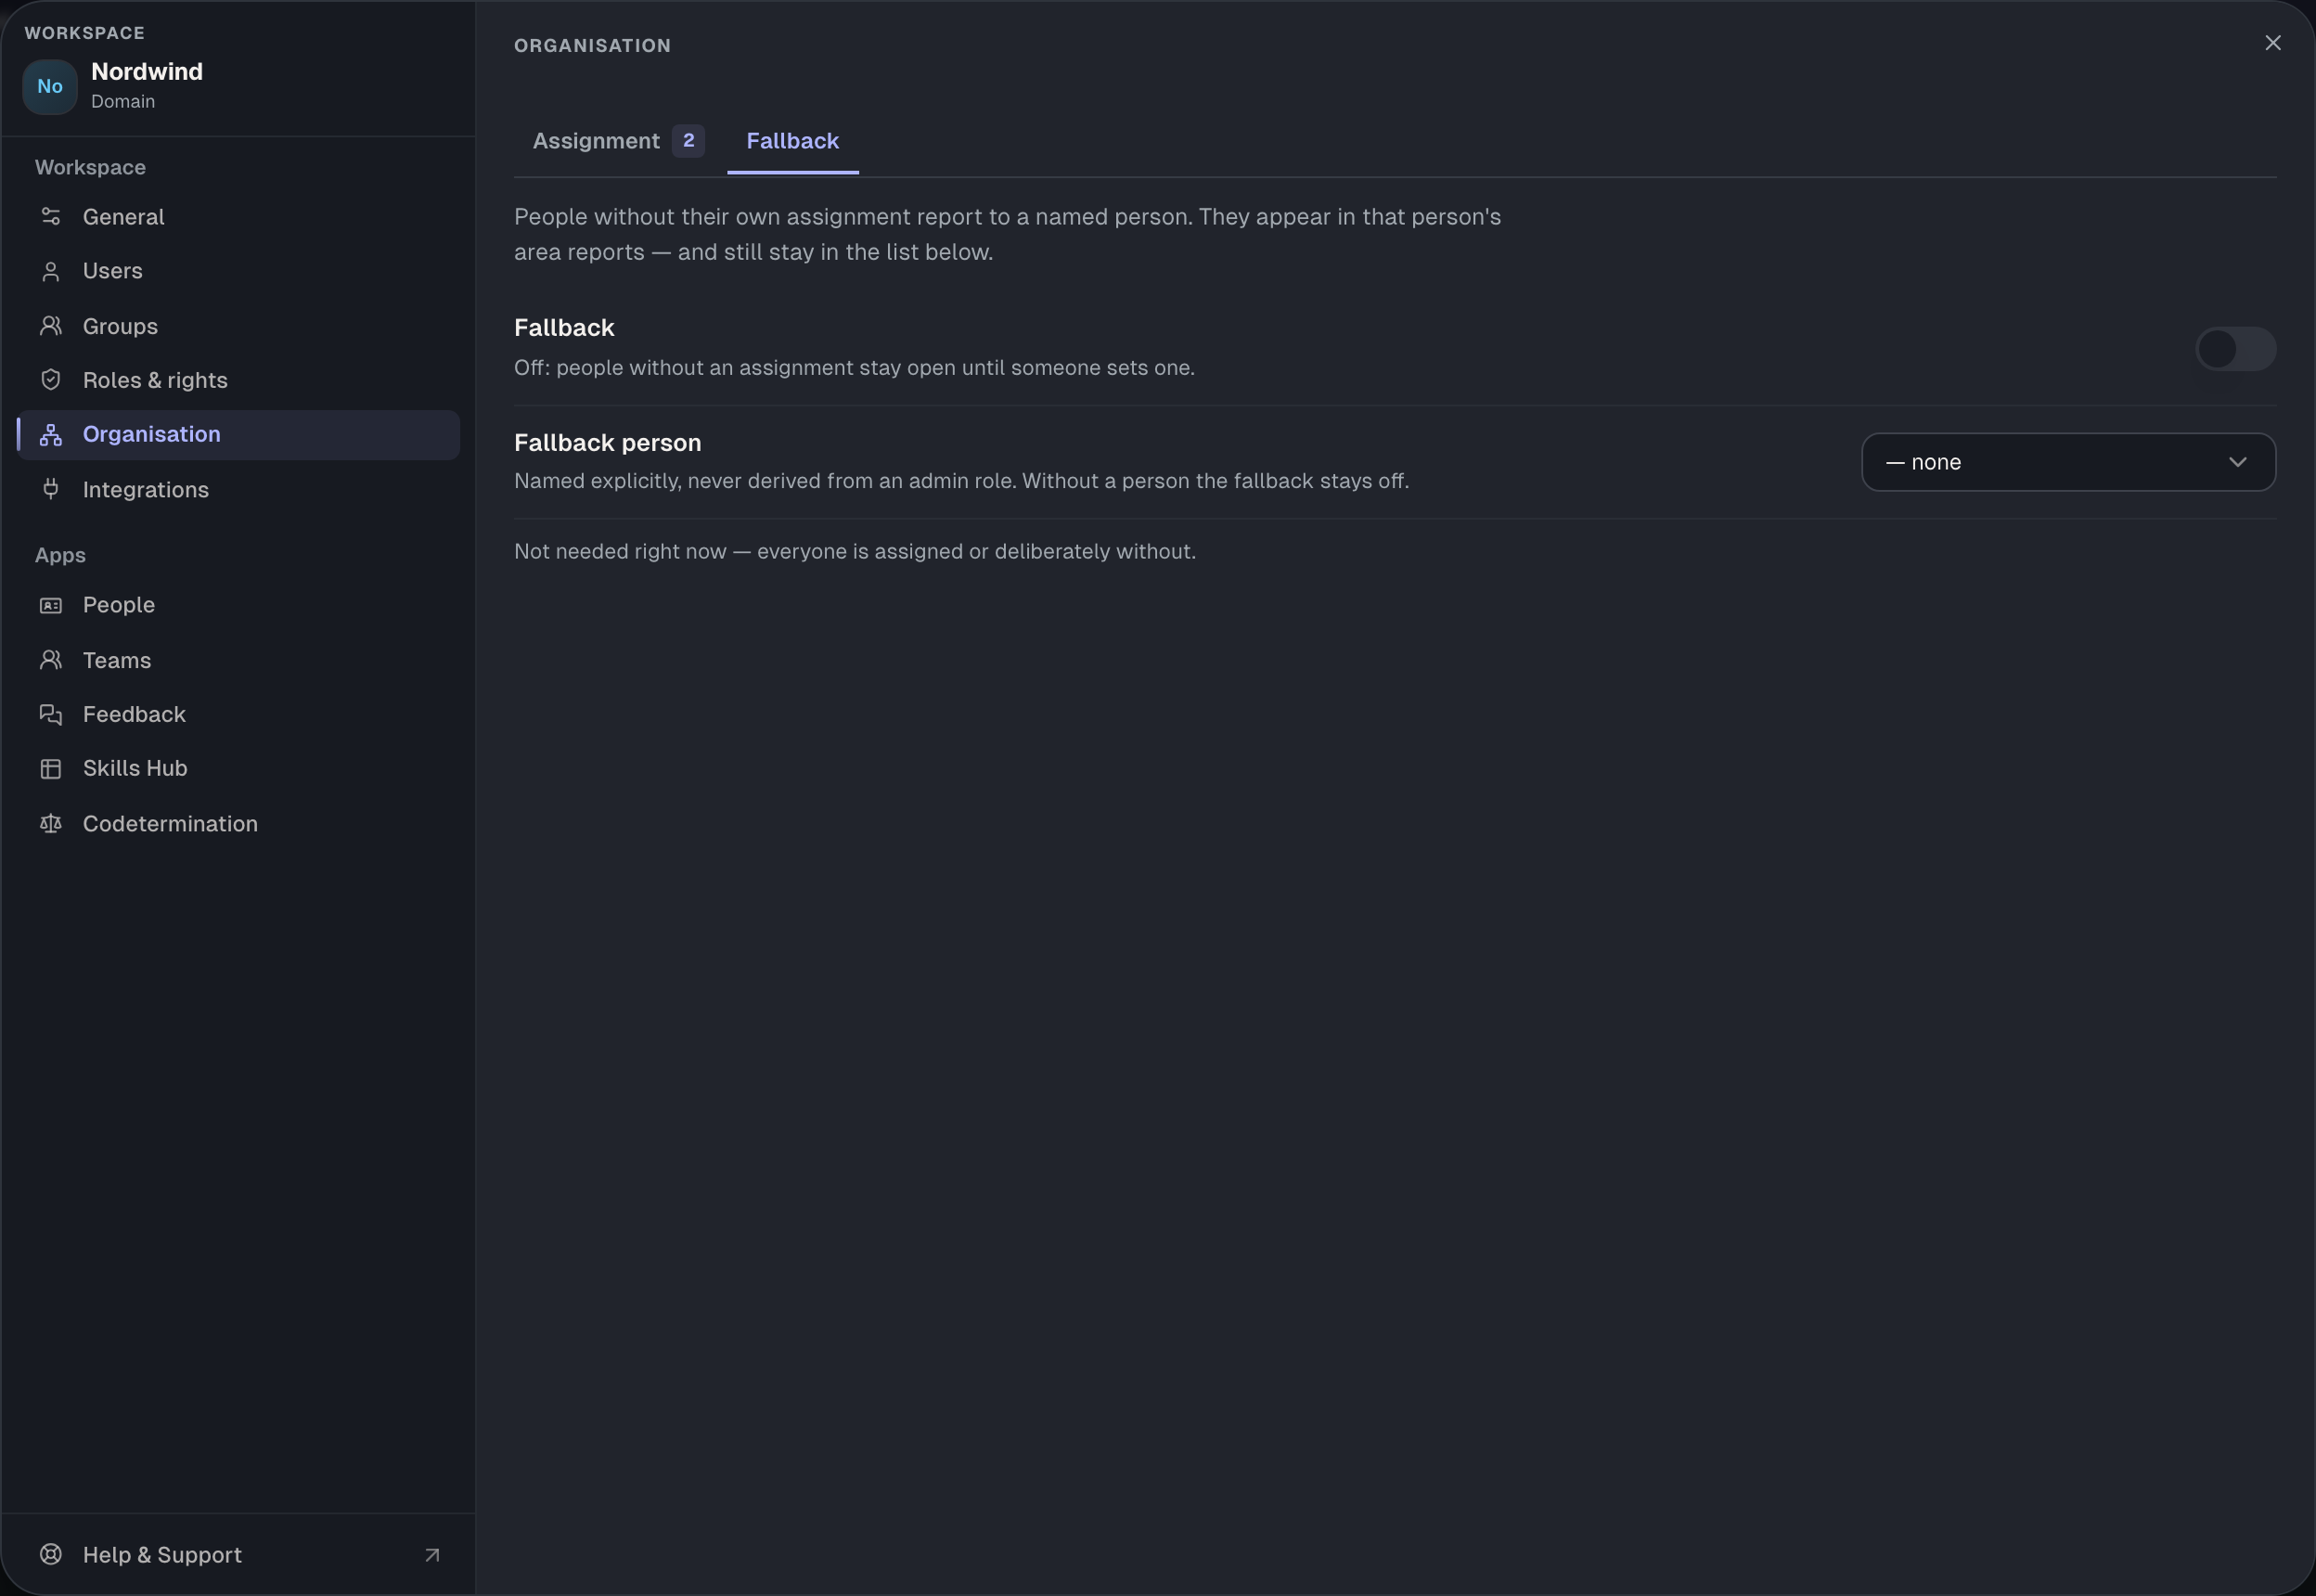The width and height of the screenshot is (2316, 1596).
Task: Open Groups label in sidebar
Action: click(120, 326)
